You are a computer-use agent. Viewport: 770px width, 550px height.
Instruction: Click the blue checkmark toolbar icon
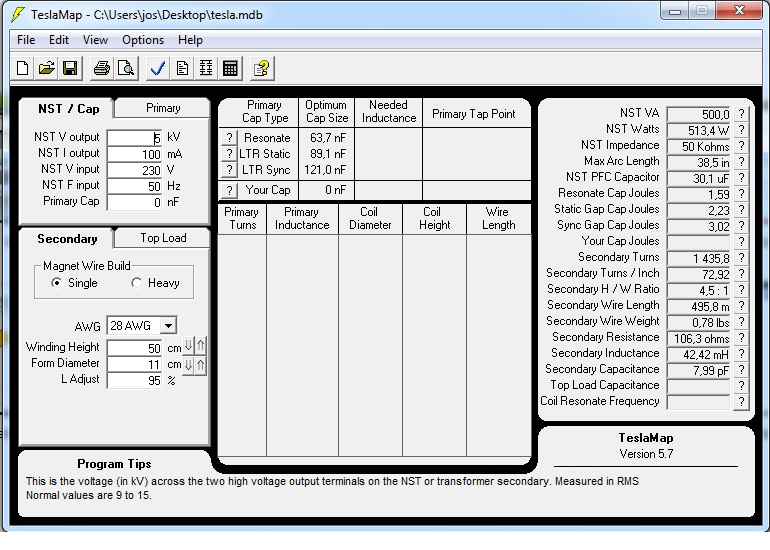(x=158, y=68)
